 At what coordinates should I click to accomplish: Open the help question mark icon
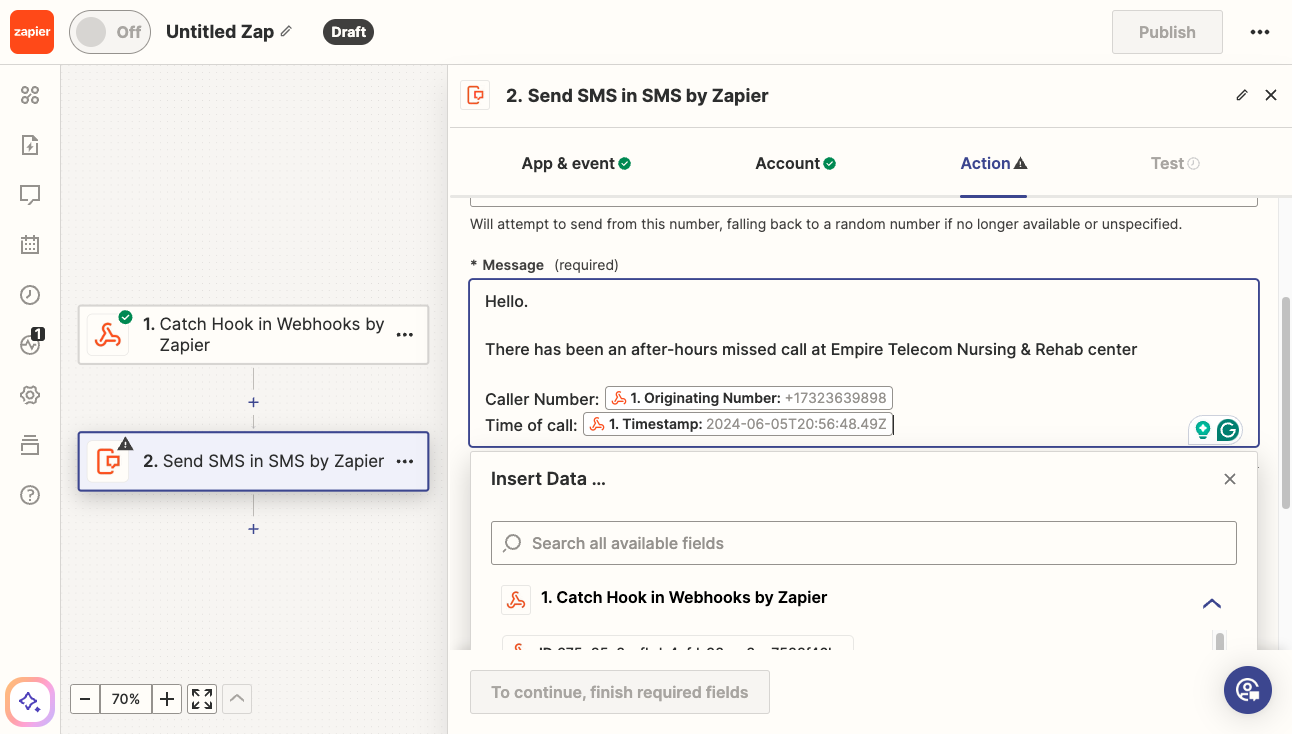point(30,495)
